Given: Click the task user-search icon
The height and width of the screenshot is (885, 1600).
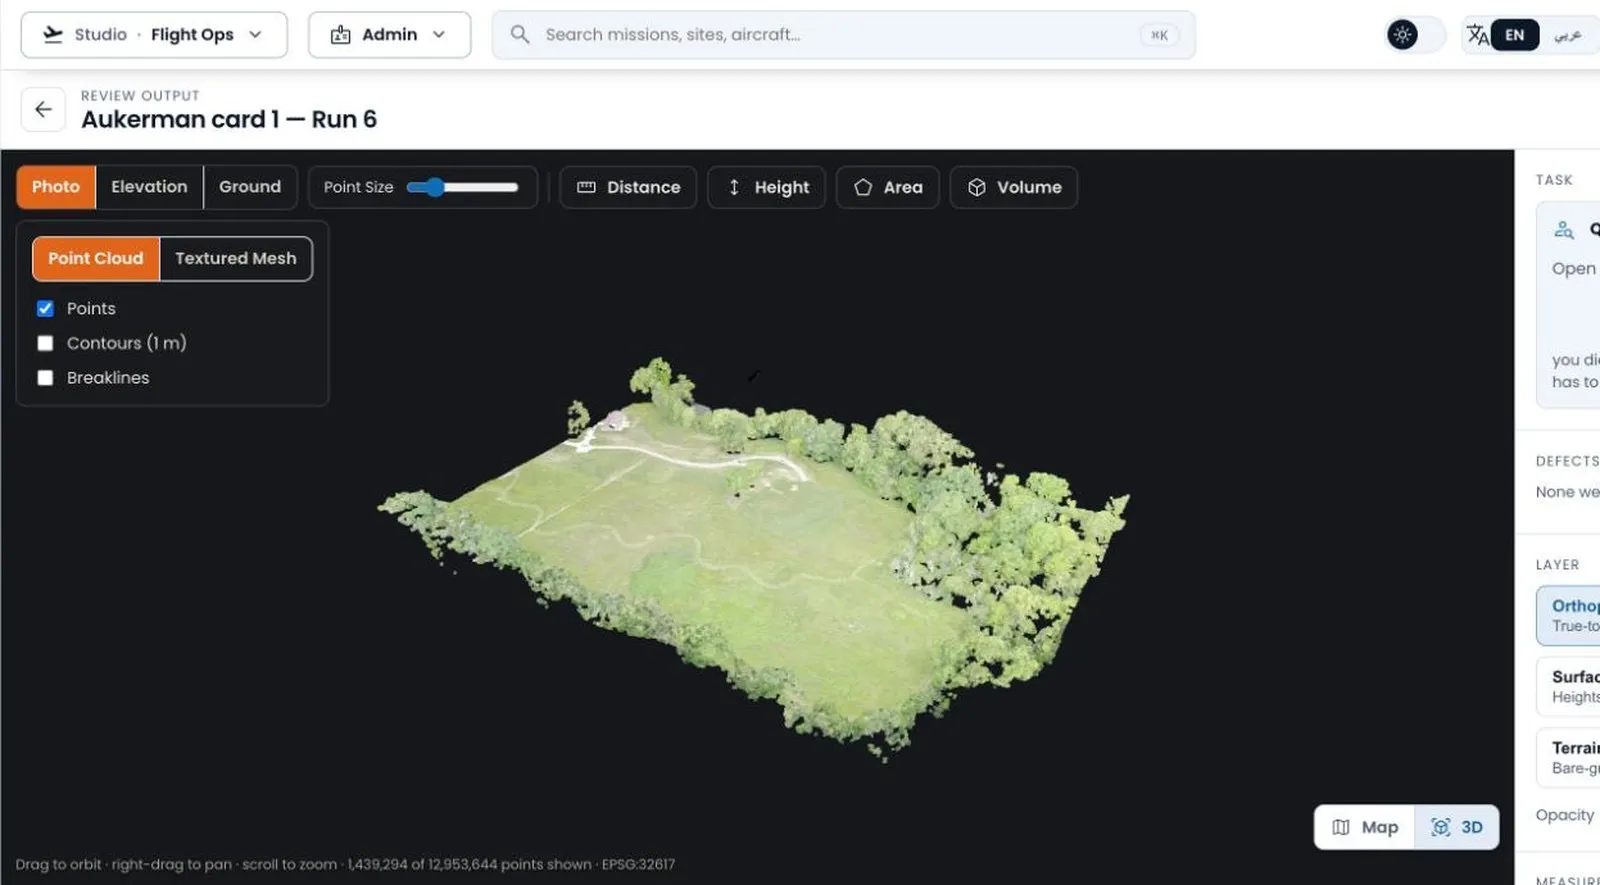Looking at the screenshot, I should pos(1564,230).
